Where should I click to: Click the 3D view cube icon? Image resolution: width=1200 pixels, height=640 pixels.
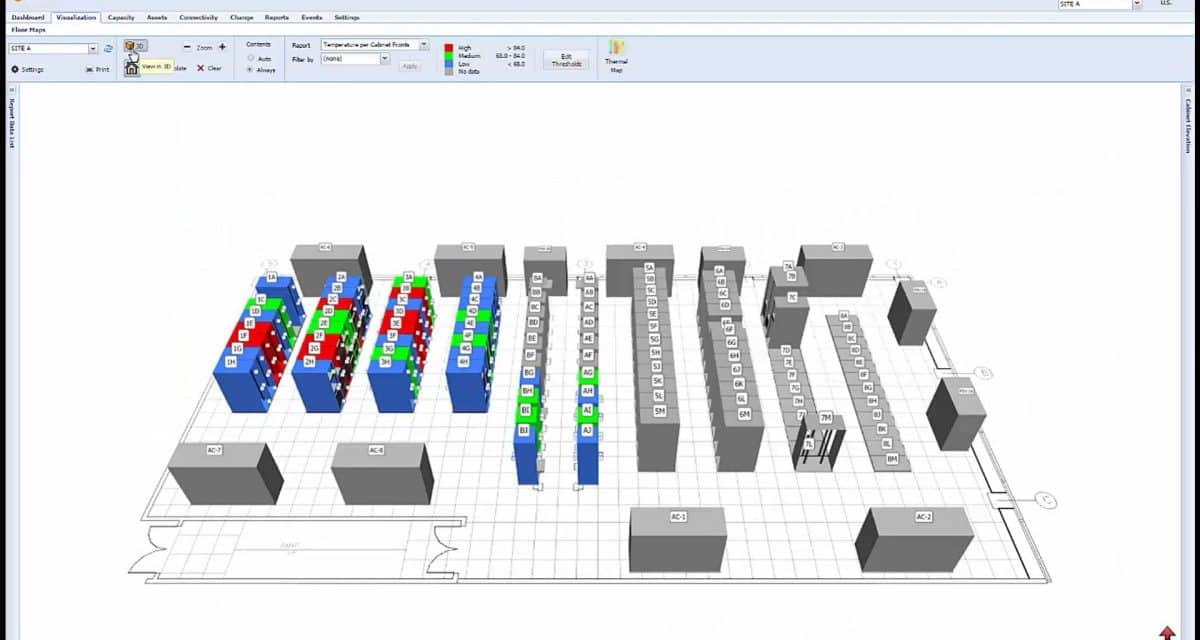[130, 46]
